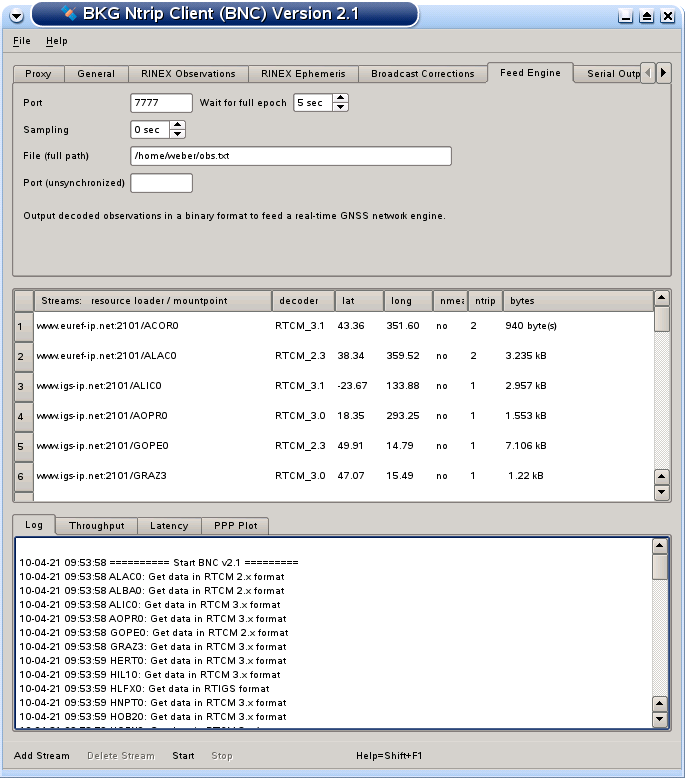685x778 pixels.
Task: Increase the Wait for full epoch value
Action: pos(340,98)
